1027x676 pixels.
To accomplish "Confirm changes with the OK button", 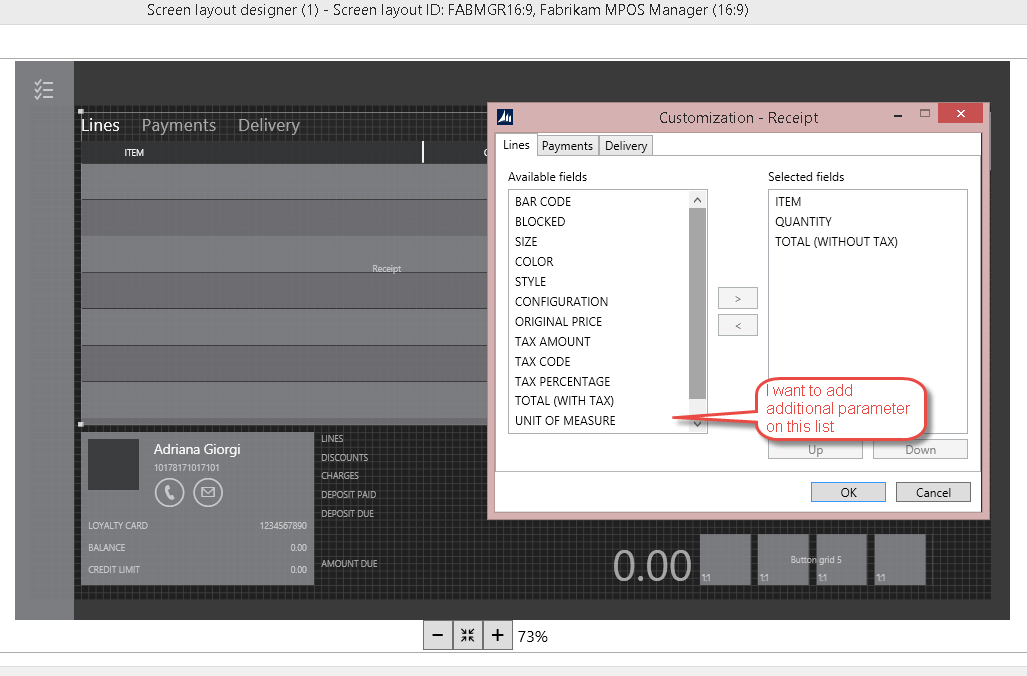I will click(x=848, y=492).
